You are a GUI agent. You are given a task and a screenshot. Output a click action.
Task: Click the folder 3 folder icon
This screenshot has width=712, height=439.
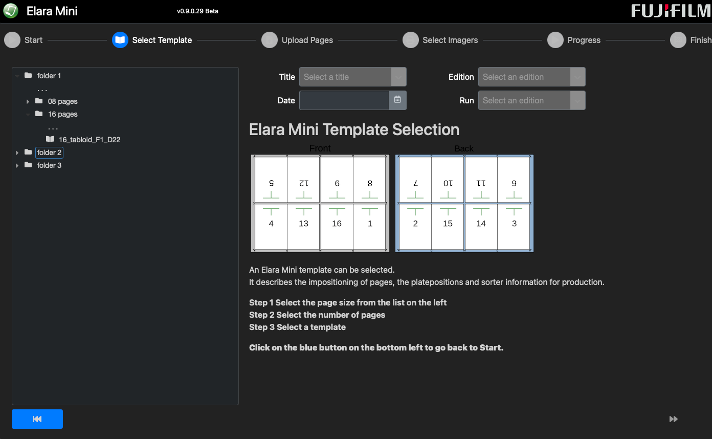coord(28,165)
